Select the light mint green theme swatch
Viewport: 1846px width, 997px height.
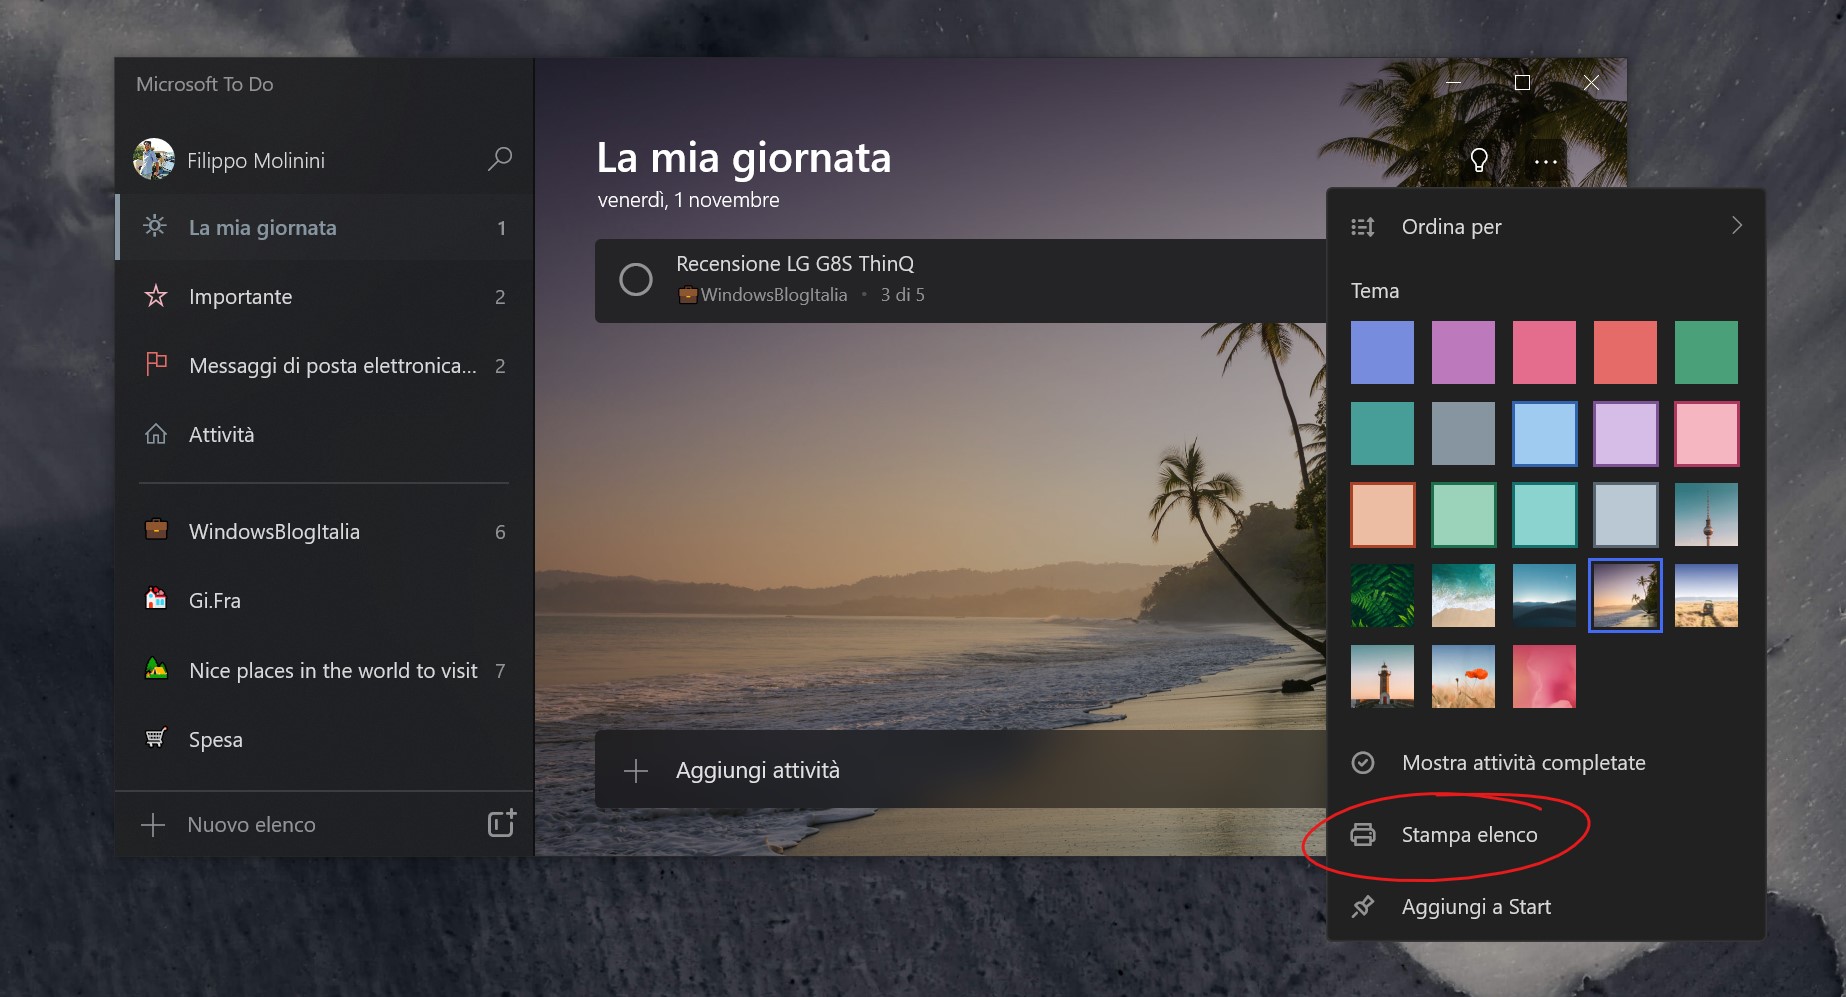coord(1463,514)
